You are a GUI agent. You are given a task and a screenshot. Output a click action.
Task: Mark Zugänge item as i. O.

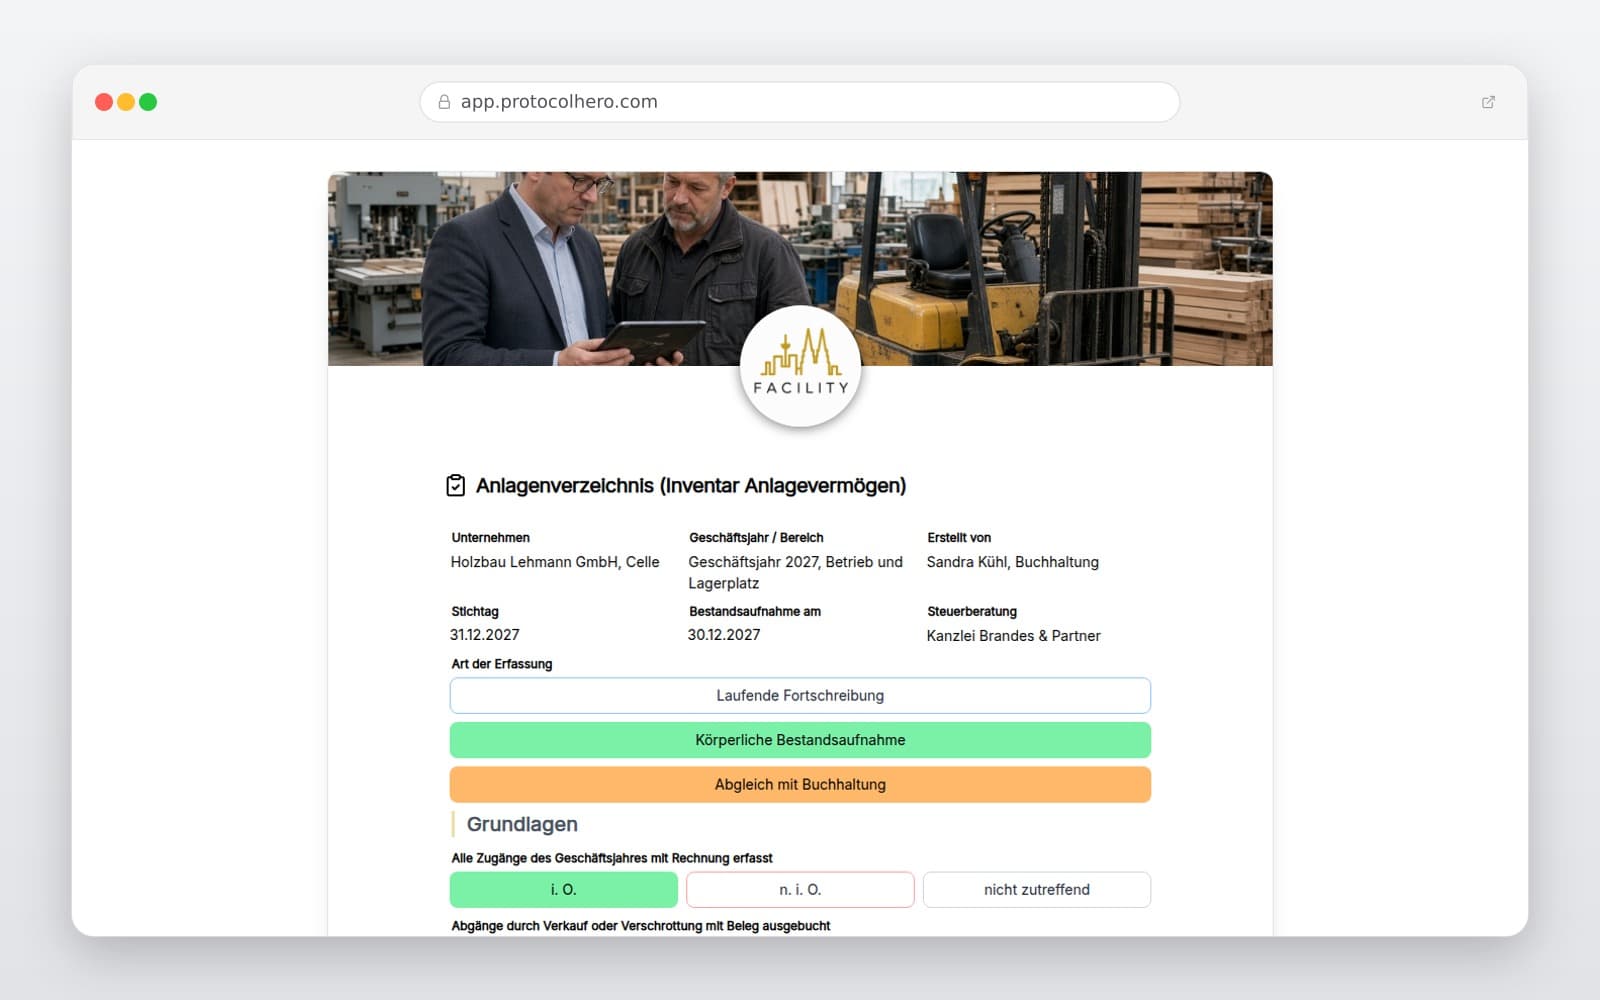[564, 889]
